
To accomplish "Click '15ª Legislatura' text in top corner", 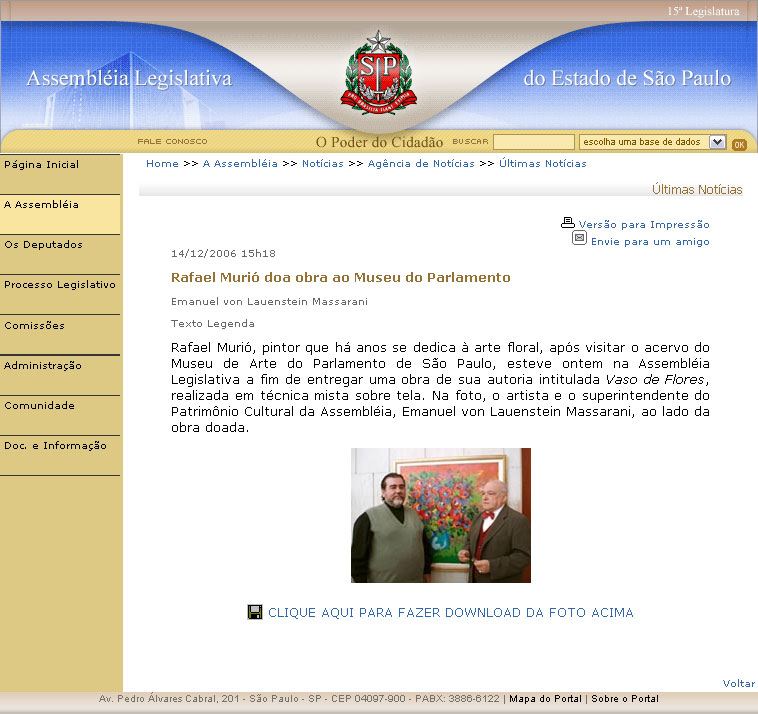I will point(703,11).
